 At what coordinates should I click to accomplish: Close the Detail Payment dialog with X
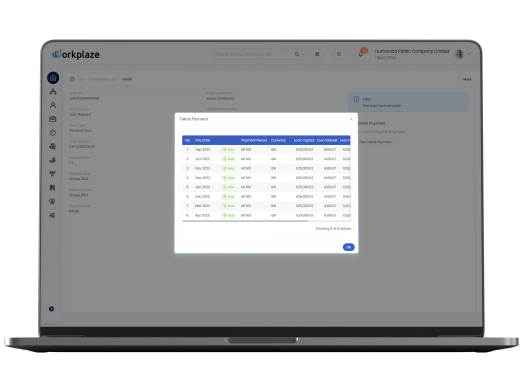click(x=351, y=119)
